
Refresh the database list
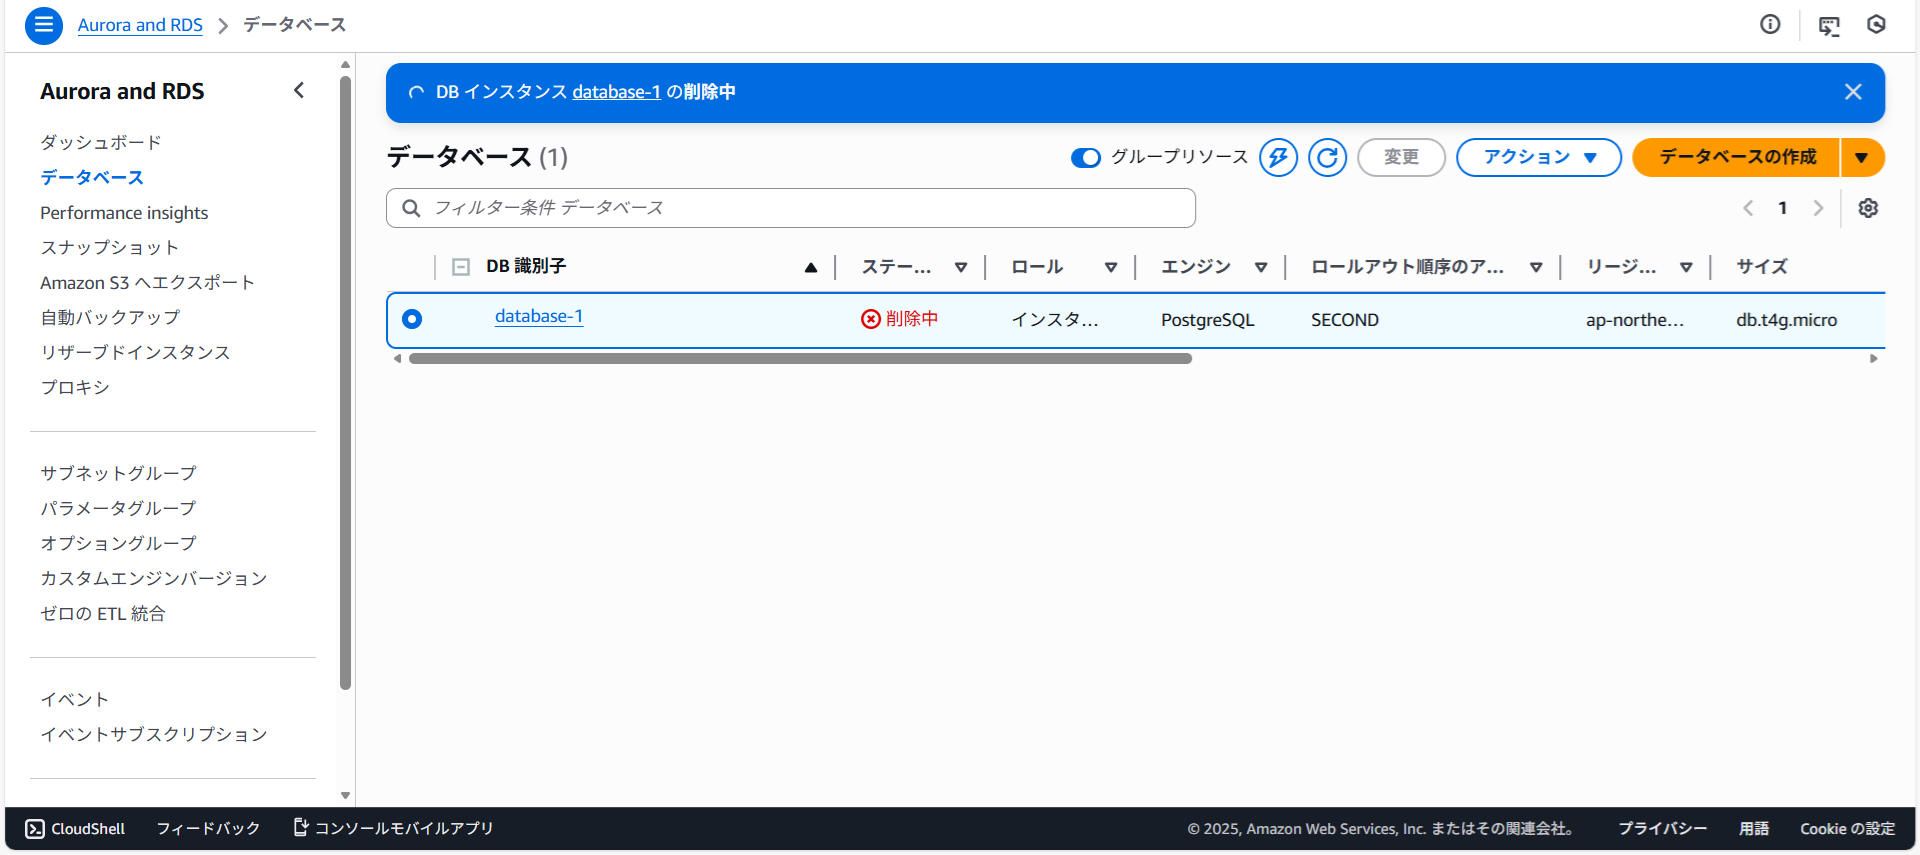[1327, 158]
